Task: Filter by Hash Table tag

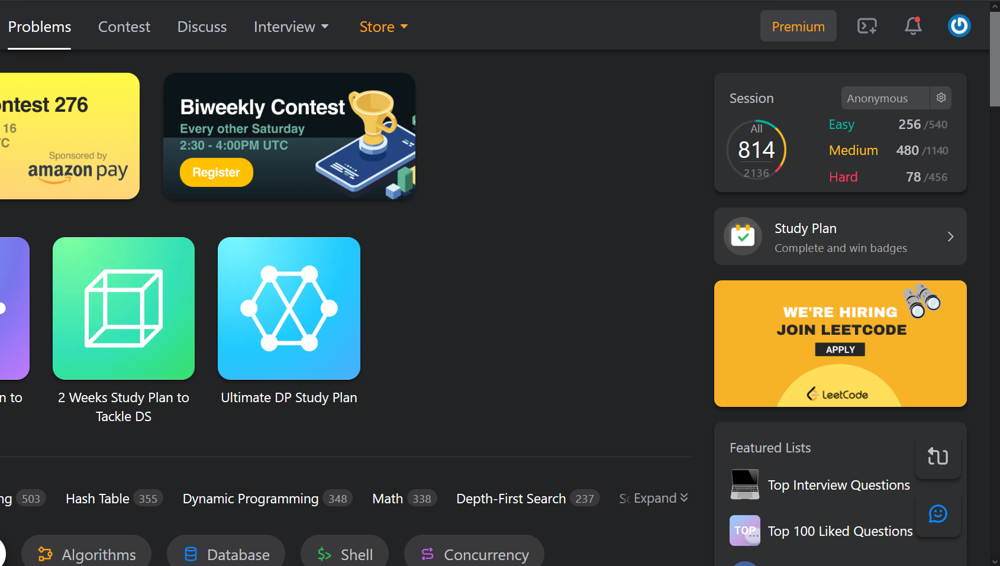Action: (114, 498)
